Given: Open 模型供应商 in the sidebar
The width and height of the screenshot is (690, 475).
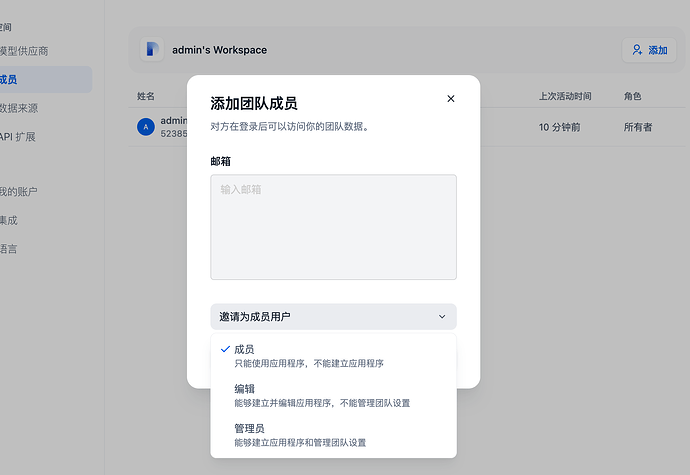Looking at the screenshot, I should coord(24,51).
